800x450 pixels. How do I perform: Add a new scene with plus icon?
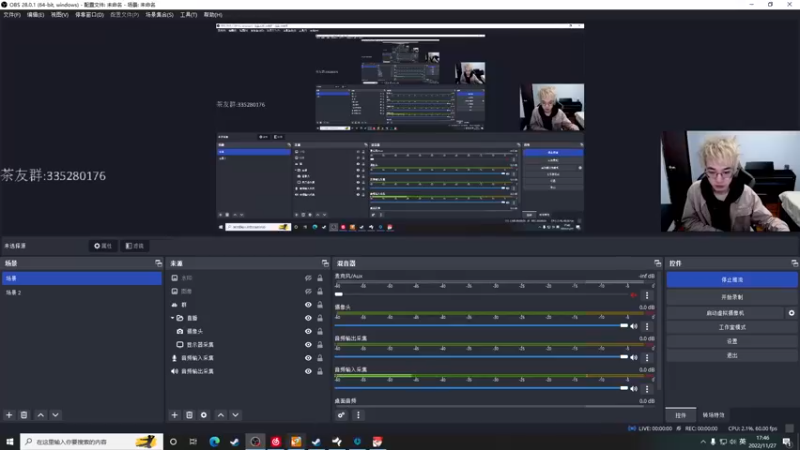coord(9,415)
